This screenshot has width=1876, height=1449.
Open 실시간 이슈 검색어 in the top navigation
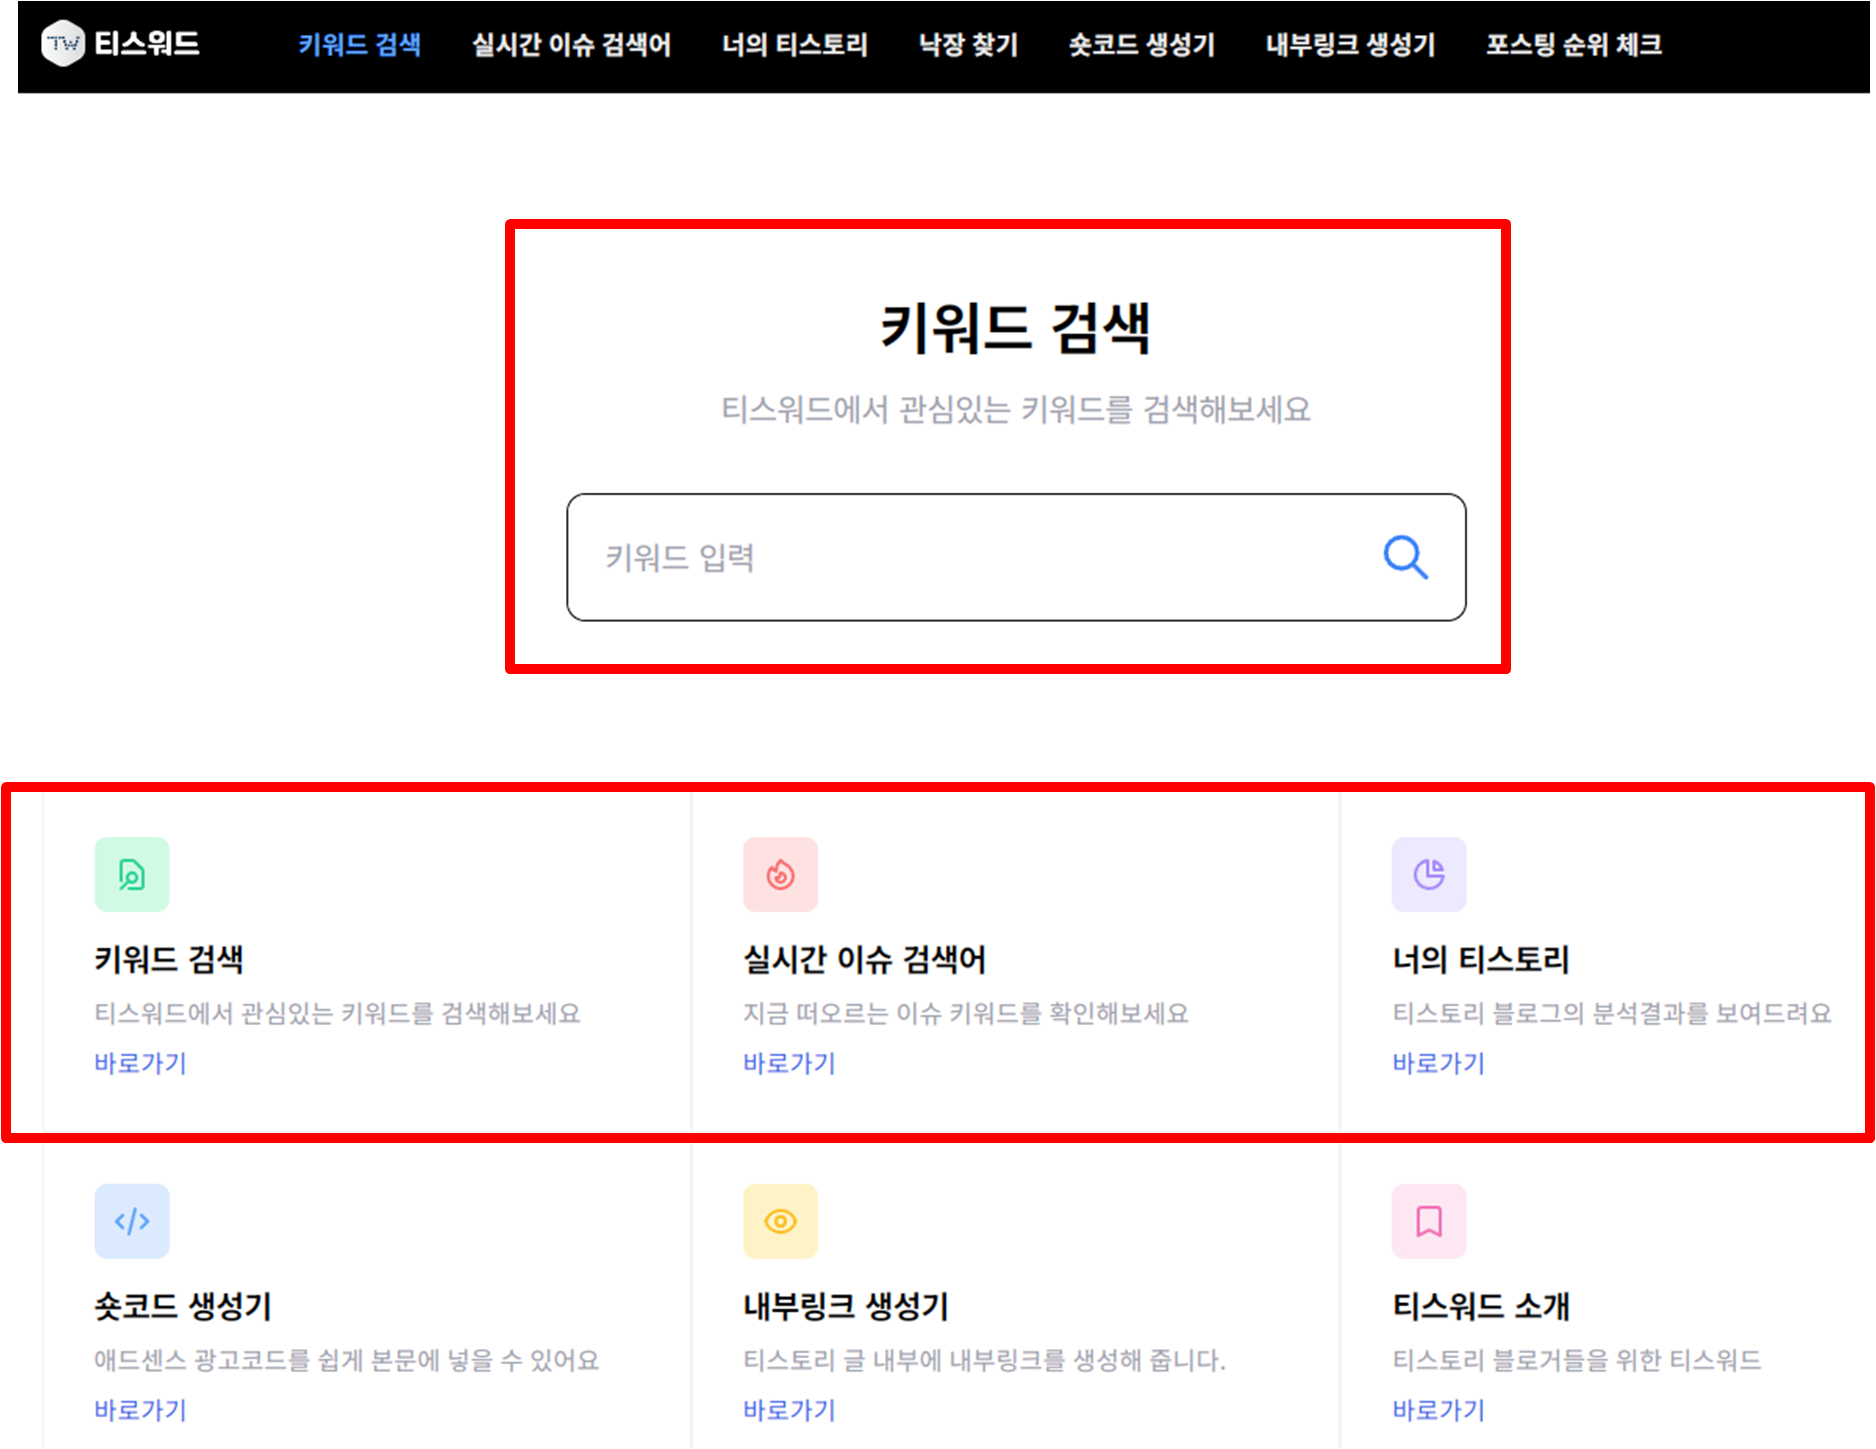pos(571,45)
